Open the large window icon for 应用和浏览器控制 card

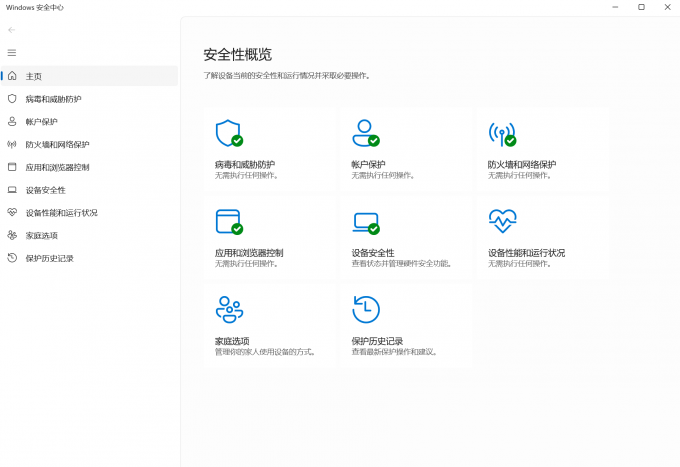(229, 222)
